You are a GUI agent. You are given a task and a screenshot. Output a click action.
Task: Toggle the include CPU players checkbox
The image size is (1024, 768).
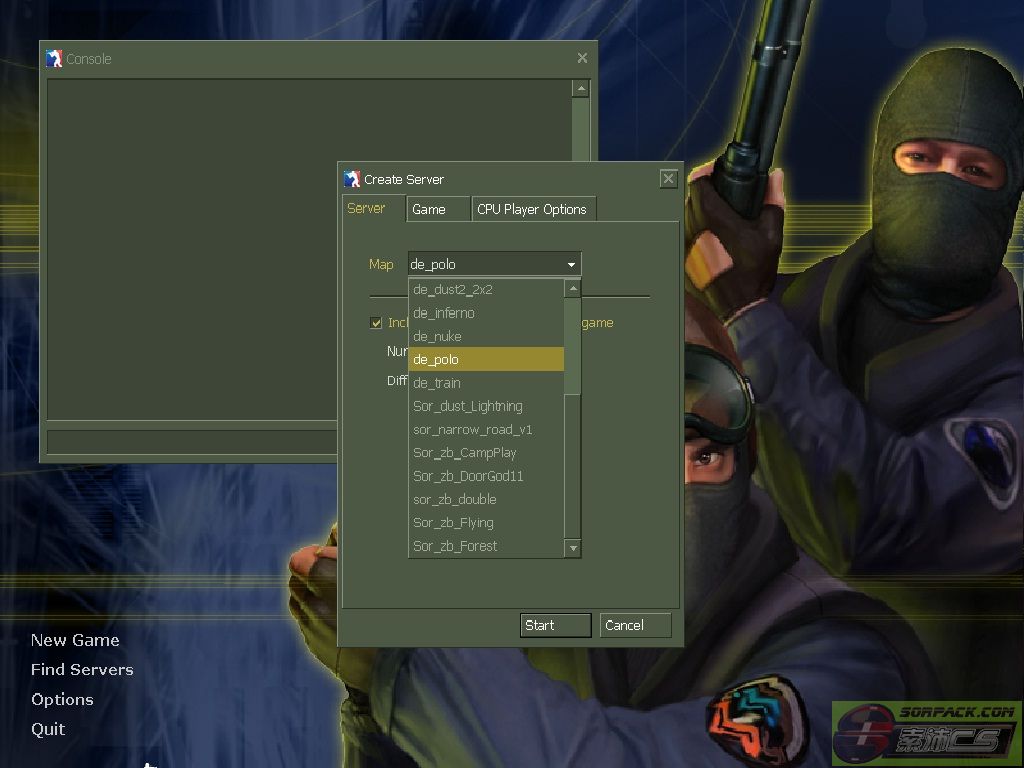coord(376,322)
